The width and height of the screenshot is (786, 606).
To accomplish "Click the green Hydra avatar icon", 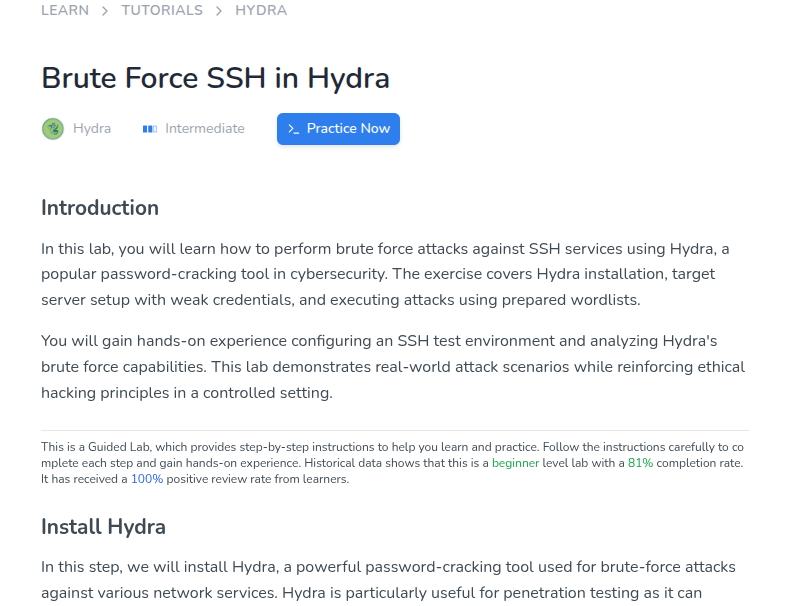I will click(x=53, y=129).
